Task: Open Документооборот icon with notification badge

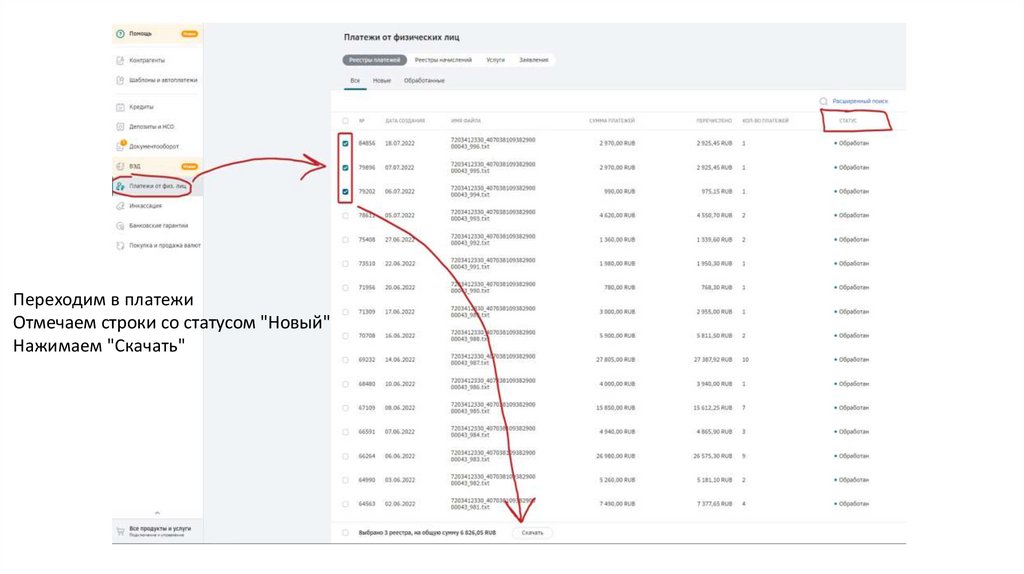Action: (121, 146)
